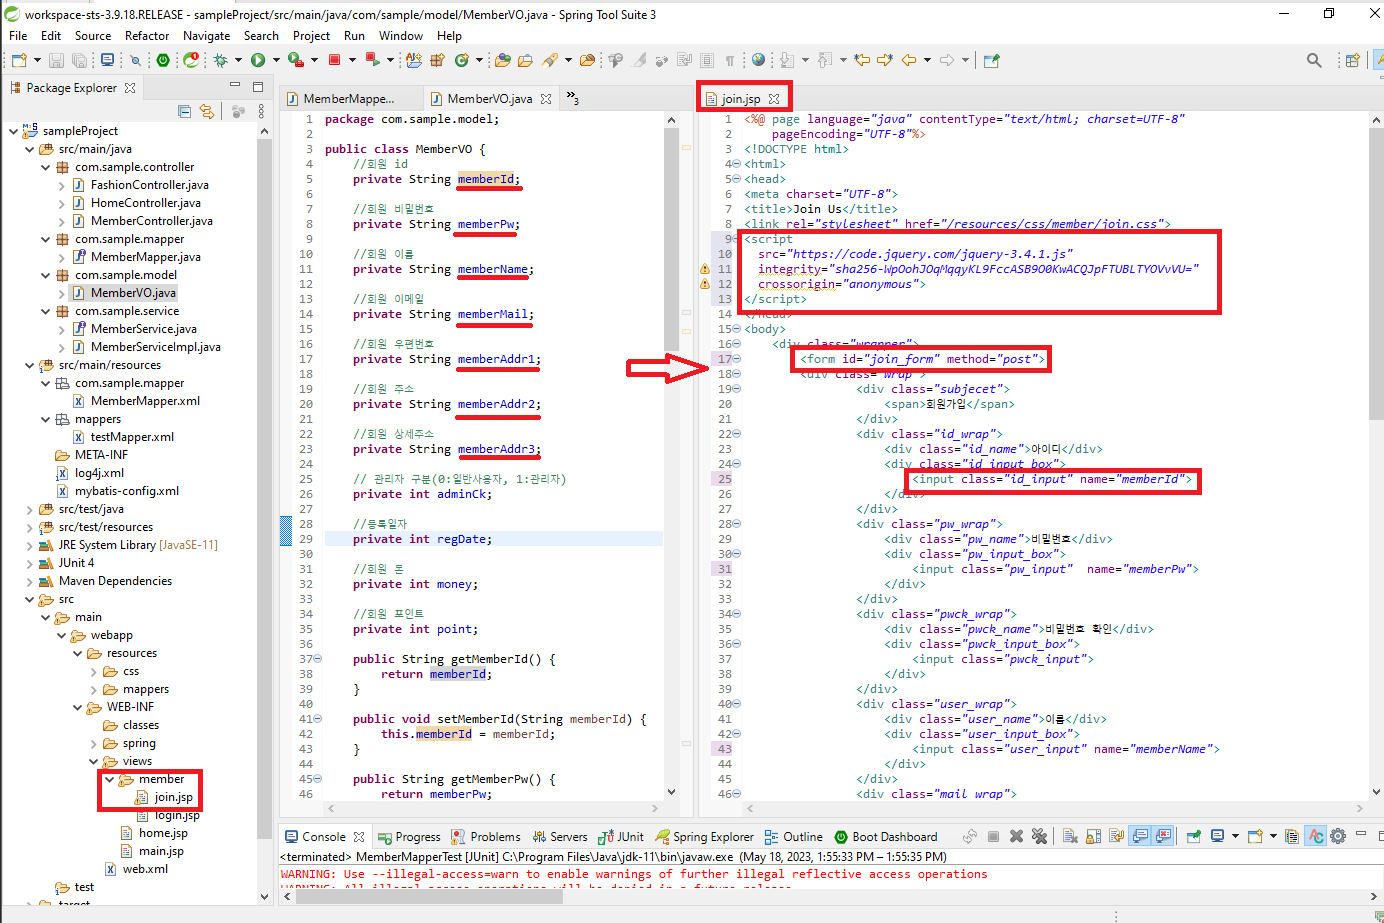Click the web browser globe icon
The height and width of the screenshot is (923, 1384).
click(x=758, y=60)
